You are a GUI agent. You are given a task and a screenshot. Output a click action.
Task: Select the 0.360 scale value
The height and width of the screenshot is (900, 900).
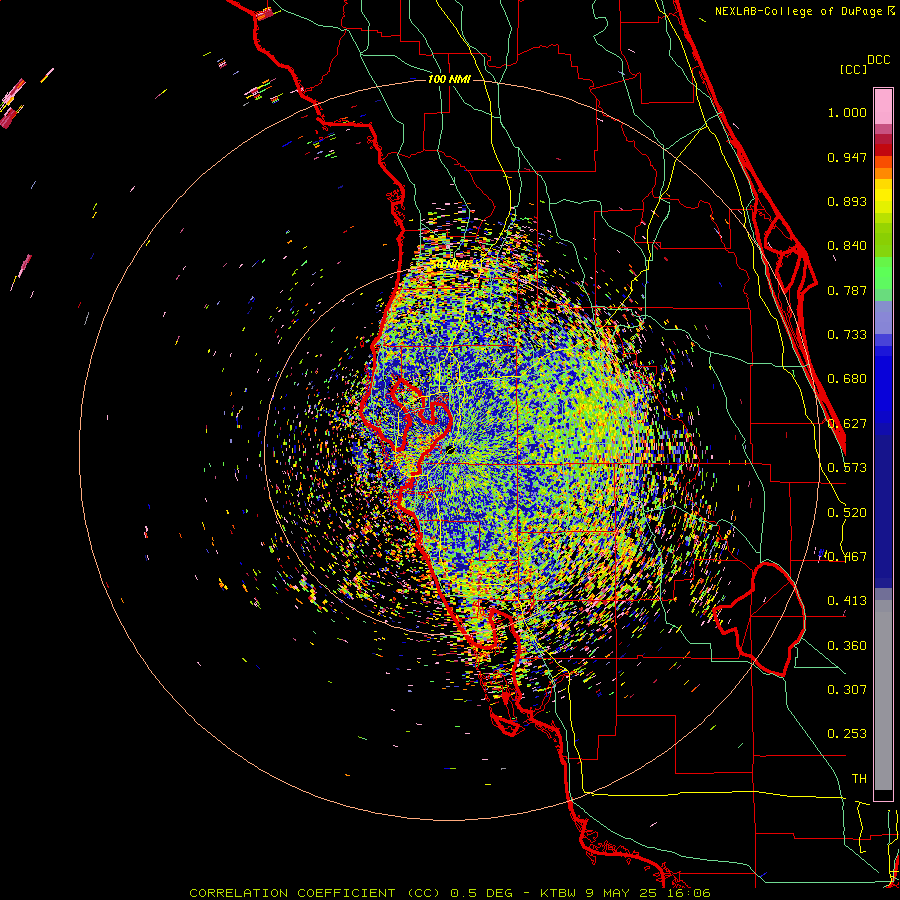[847, 646]
